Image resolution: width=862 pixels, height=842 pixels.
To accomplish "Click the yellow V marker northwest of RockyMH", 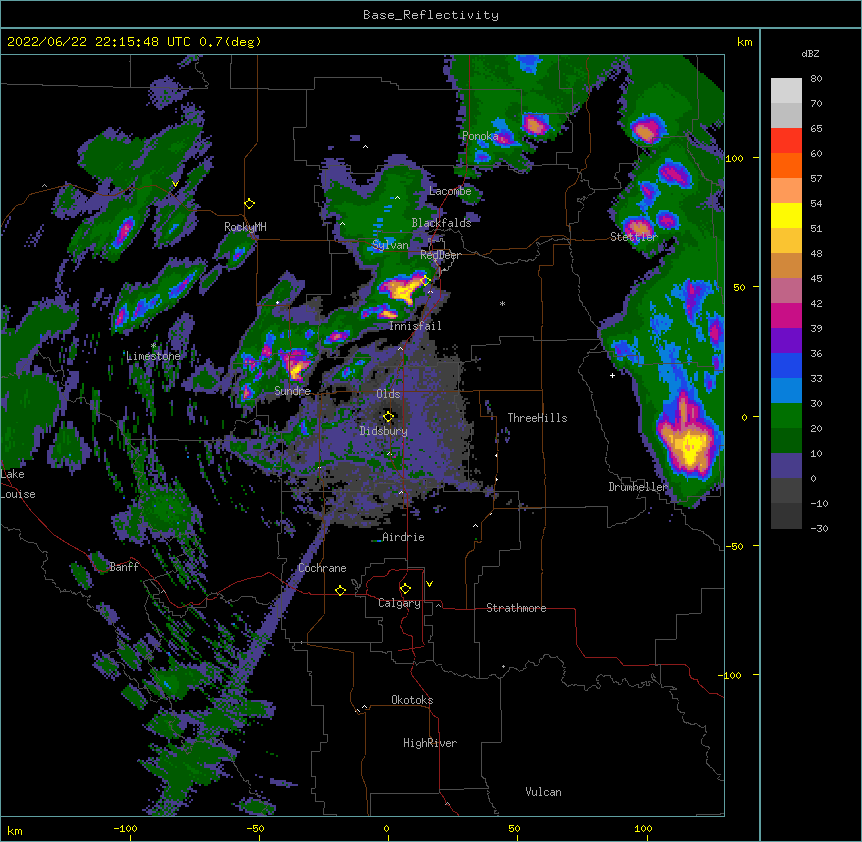I will [x=175, y=184].
